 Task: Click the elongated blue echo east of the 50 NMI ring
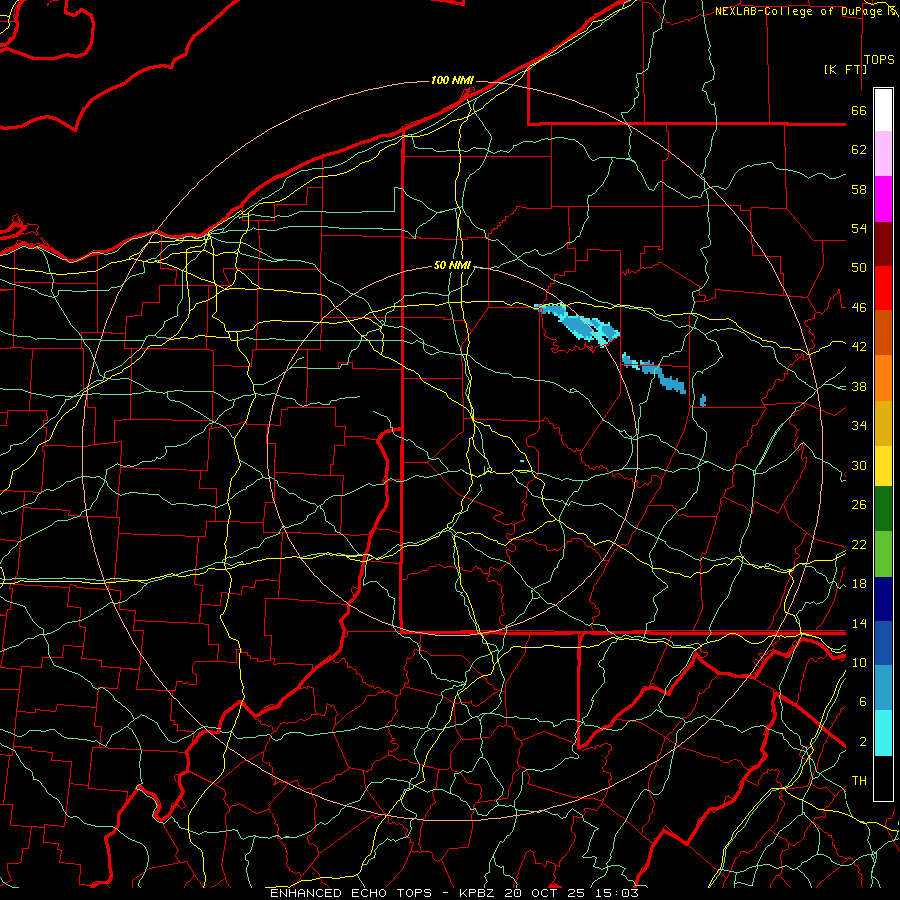654,373
